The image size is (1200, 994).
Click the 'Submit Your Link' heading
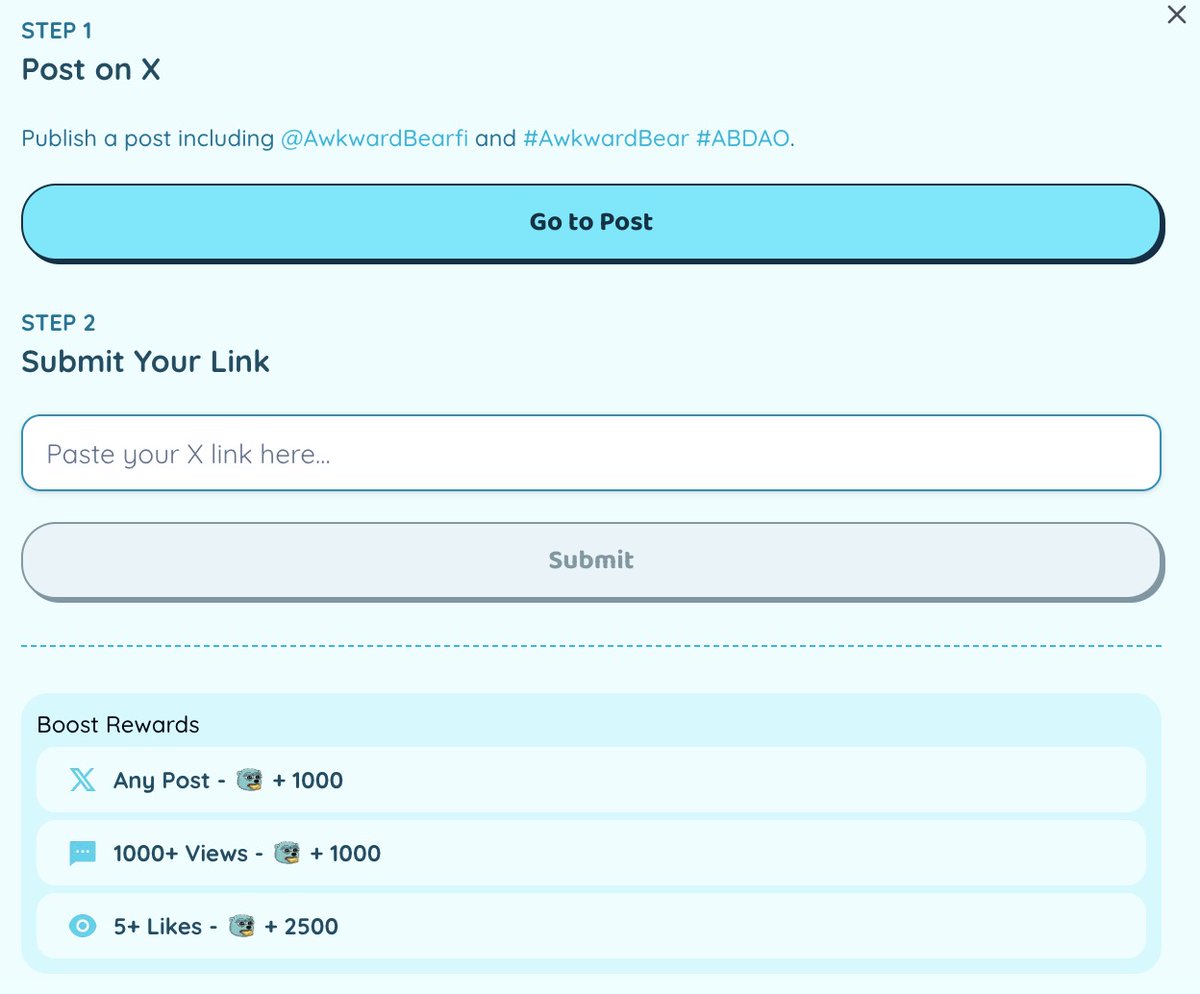[x=146, y=362]
